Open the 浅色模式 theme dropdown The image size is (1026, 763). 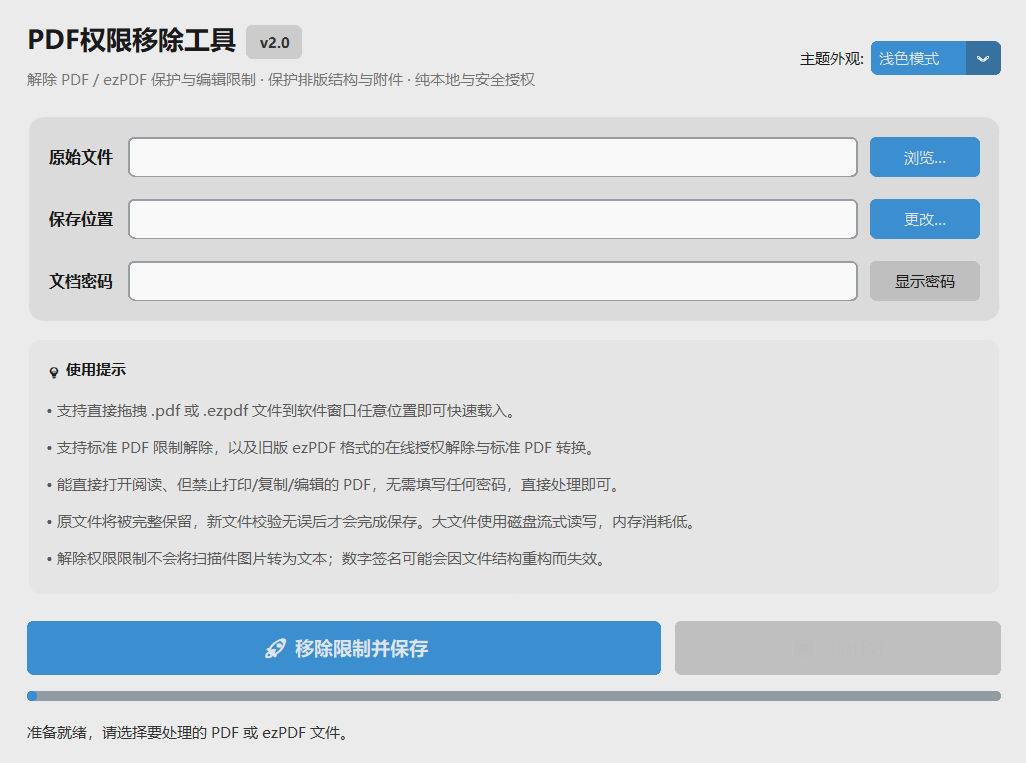935,58
